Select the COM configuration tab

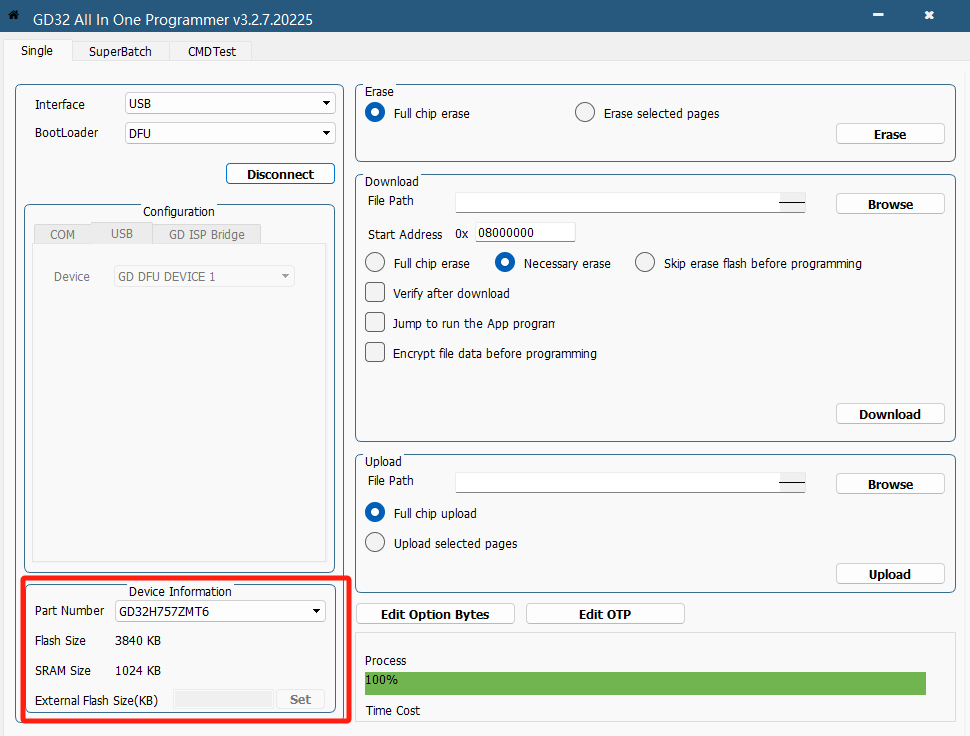pos(62,234)
